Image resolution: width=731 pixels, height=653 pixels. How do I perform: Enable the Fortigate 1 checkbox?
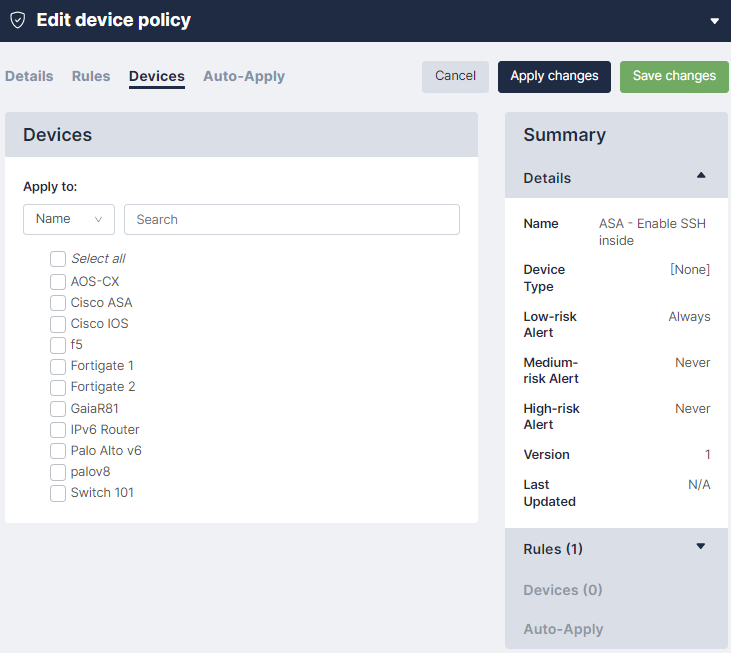pyautogui.click(x=58, y=366)
